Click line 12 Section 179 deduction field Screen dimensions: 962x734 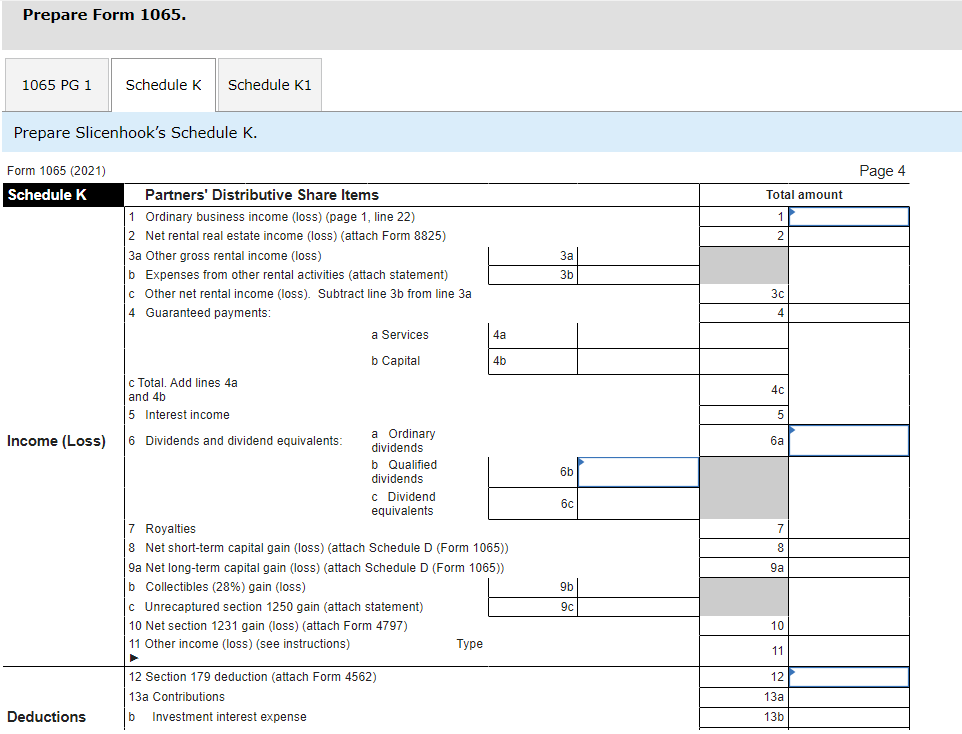[x=848, y=677]
